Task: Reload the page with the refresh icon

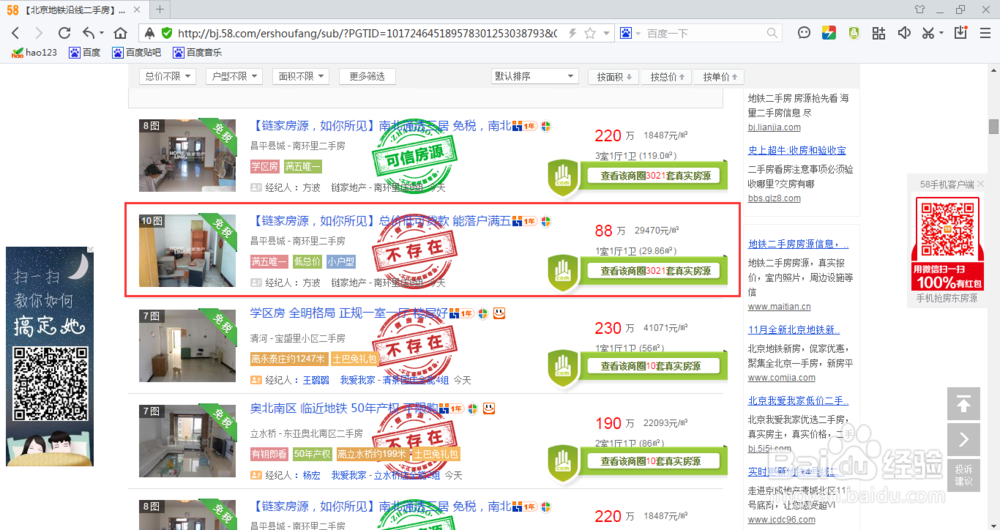Action: [x=64, y=33]
